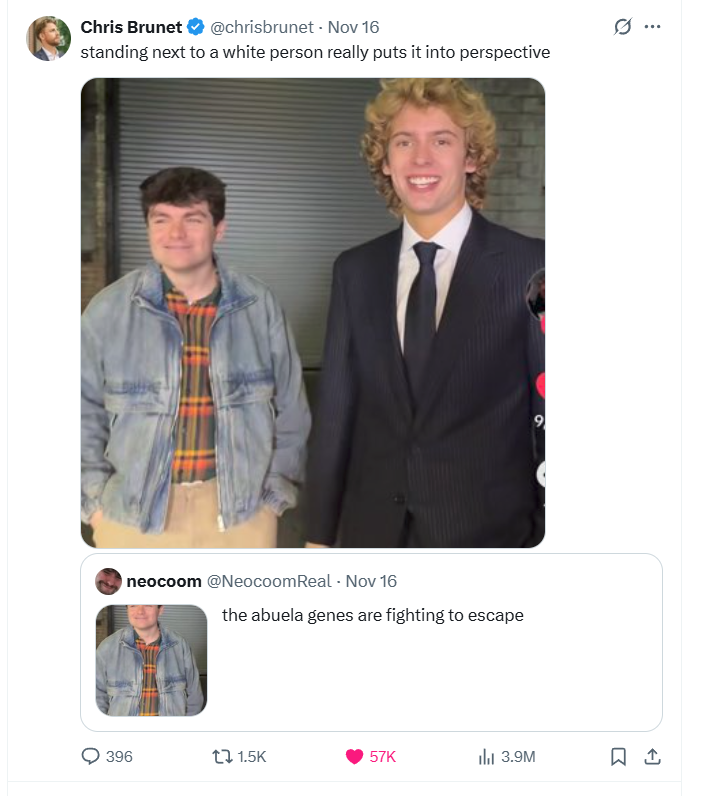This screenshot has width=708, height=796.
Task: Click the Grok slash-circle icon
Action: (x=623, y=26)
